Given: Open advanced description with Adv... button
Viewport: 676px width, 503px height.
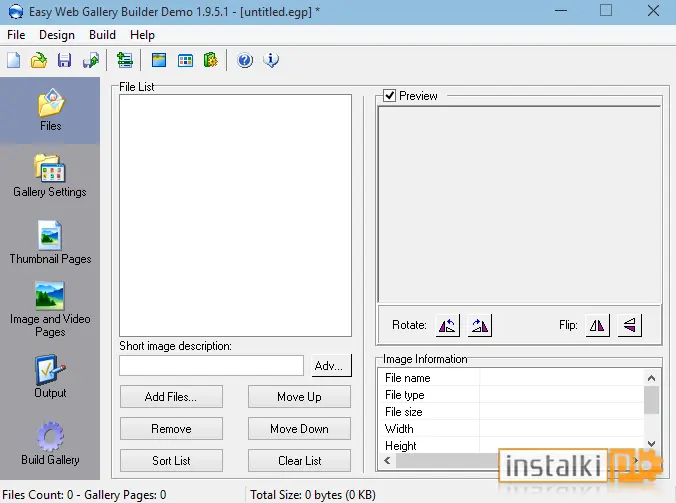Looking at the screenshot, I should pos(332,366).
